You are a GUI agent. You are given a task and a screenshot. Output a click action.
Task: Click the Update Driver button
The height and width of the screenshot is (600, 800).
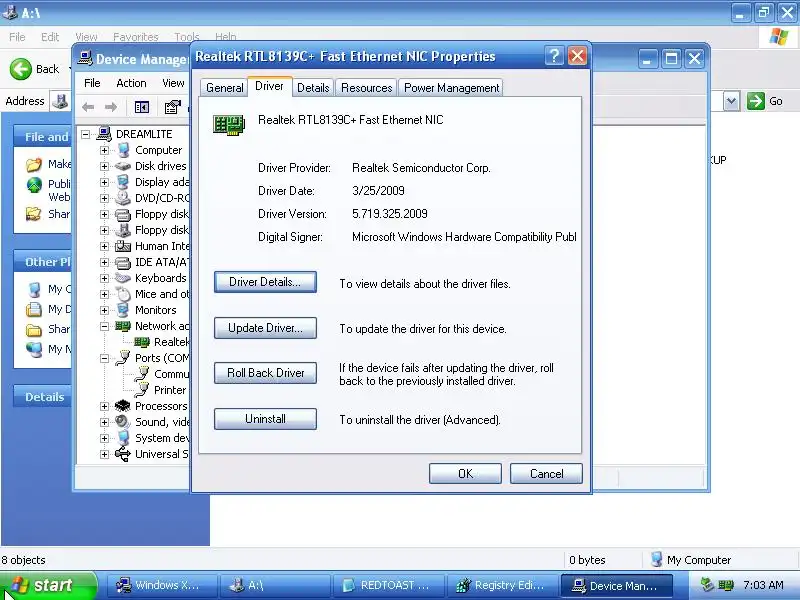[265, 328]
